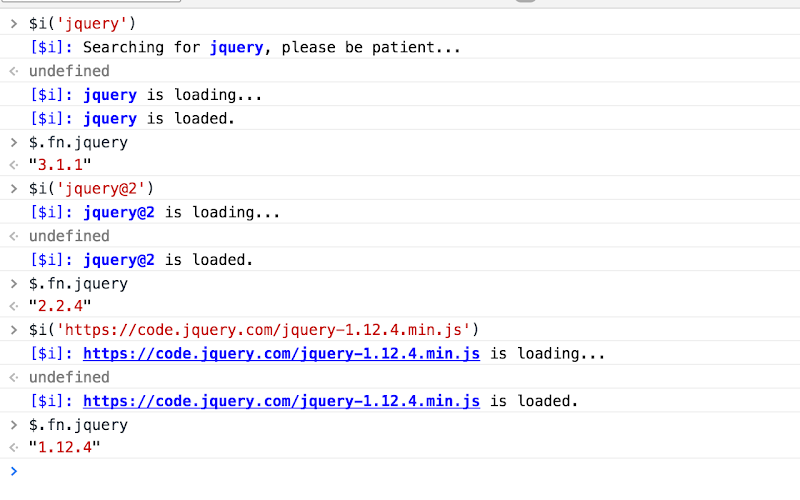This screenshot has width=800, height=500.
Task: Click the "jquery@2 is loaded." log line
Action: coord(141,260)
